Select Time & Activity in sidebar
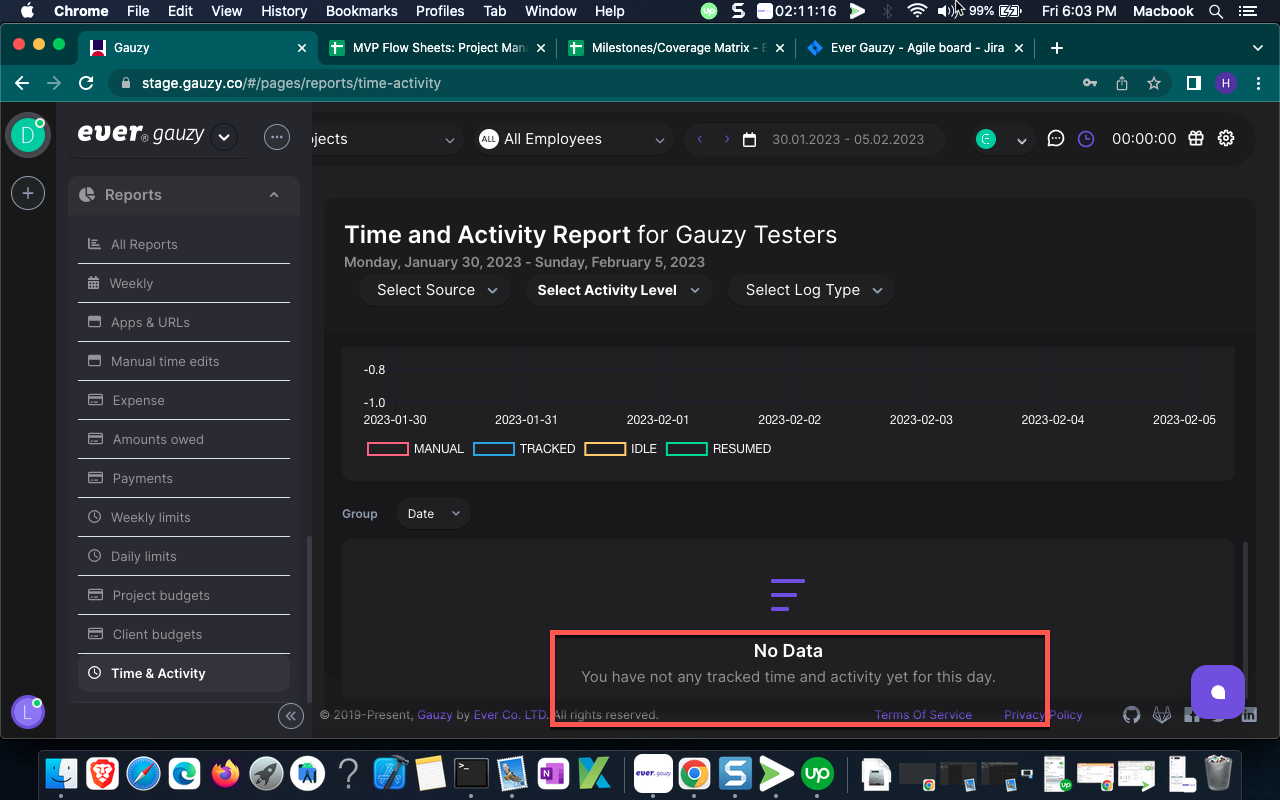The image size is (1280, 800). [x=184, y=673]
